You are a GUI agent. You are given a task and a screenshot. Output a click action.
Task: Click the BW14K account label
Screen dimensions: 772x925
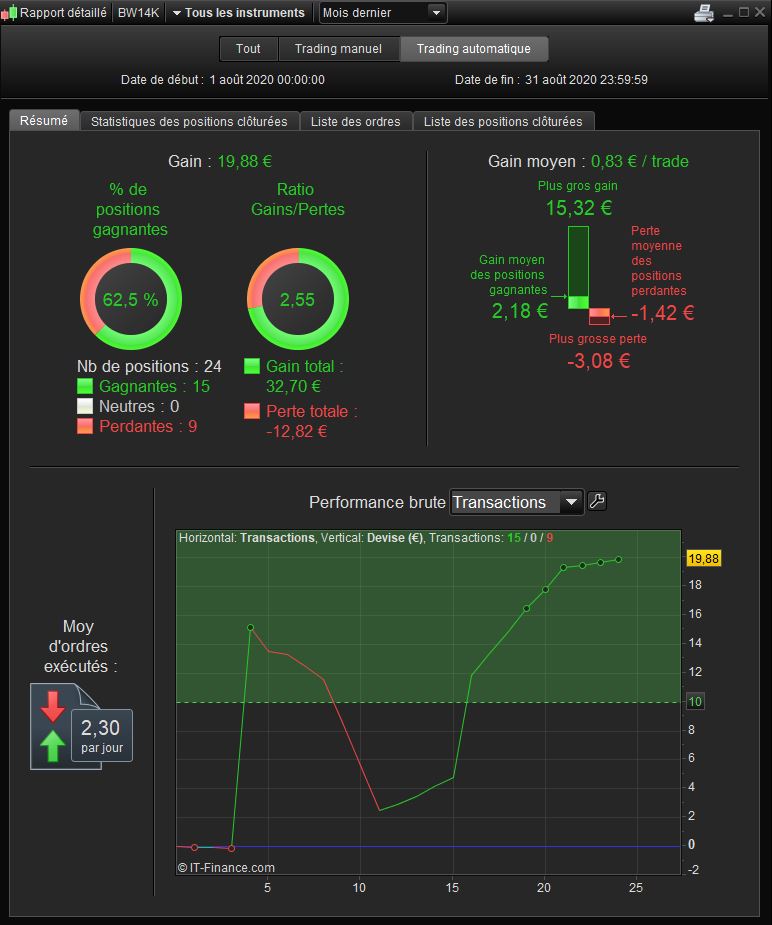tap(139, 12)
